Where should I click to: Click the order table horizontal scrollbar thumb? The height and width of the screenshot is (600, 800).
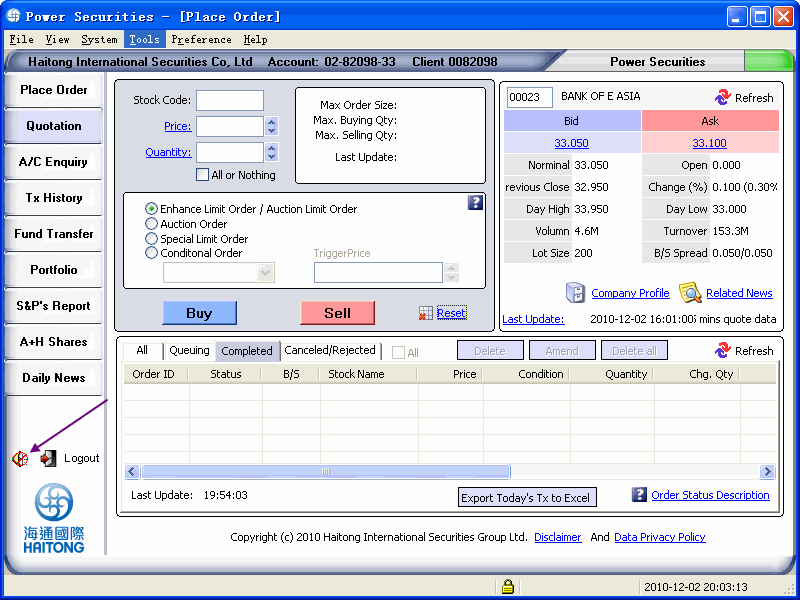click(326, 471)
